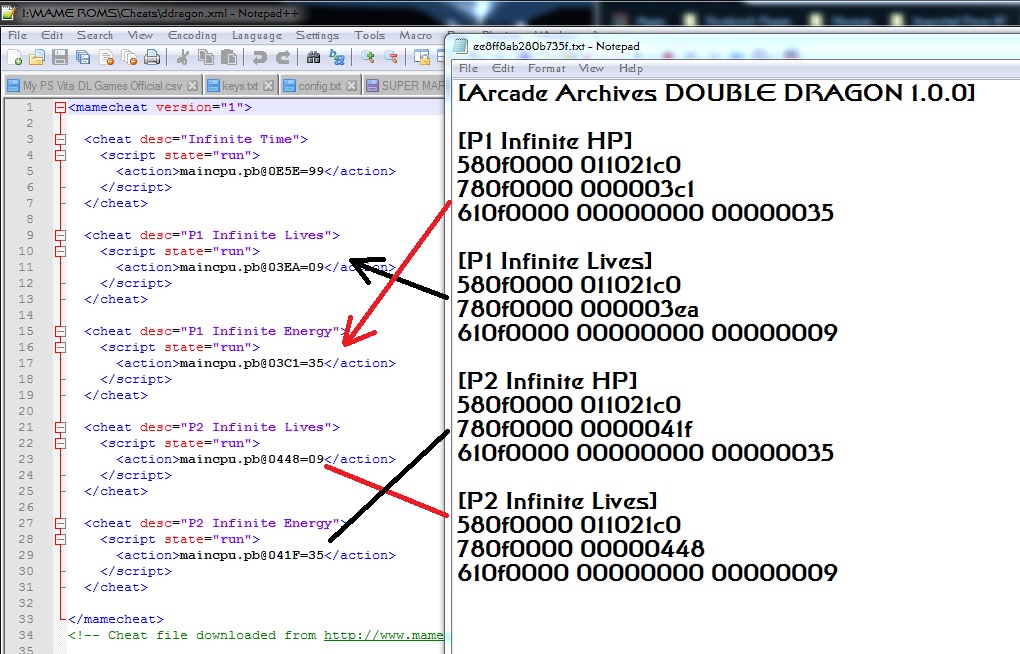
Task: Click the Undo arrow icon
Action: pos(260,58)
